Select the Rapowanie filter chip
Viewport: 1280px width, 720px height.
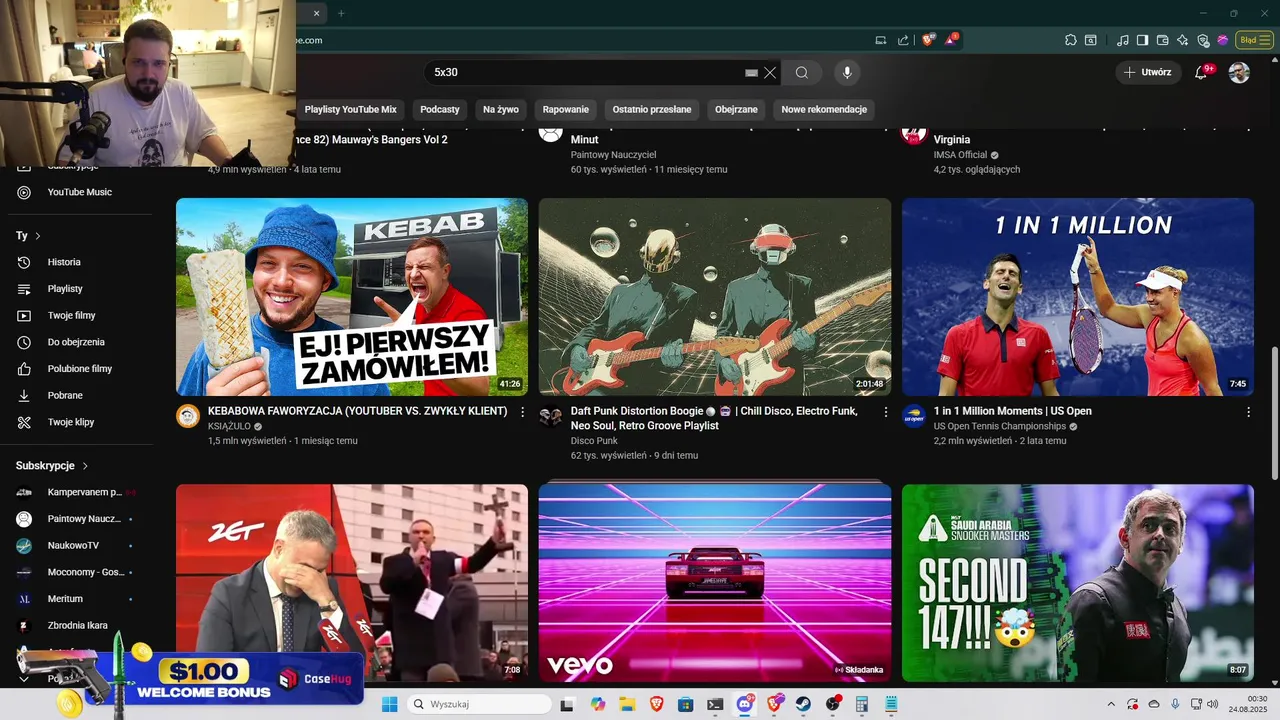(x=566, y=109)
